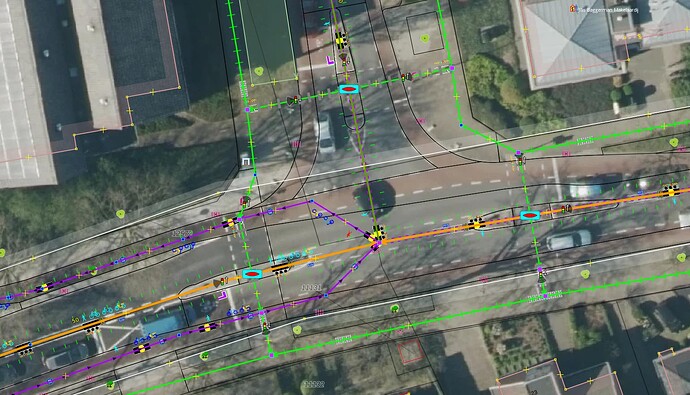690x395 pixels.
Task: Select the cyan stop marker on the northern crossing
Action: point(349,89)
